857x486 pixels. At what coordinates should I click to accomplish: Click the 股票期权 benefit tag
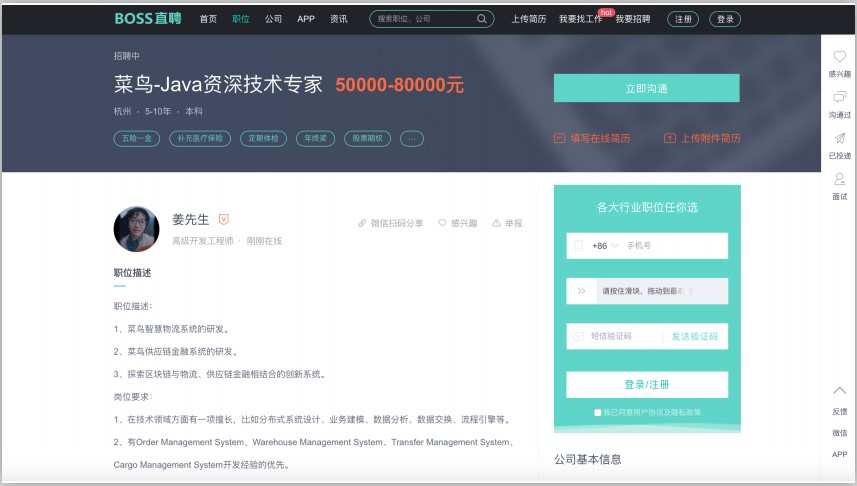pyautogui.click(x=367, y=139)
